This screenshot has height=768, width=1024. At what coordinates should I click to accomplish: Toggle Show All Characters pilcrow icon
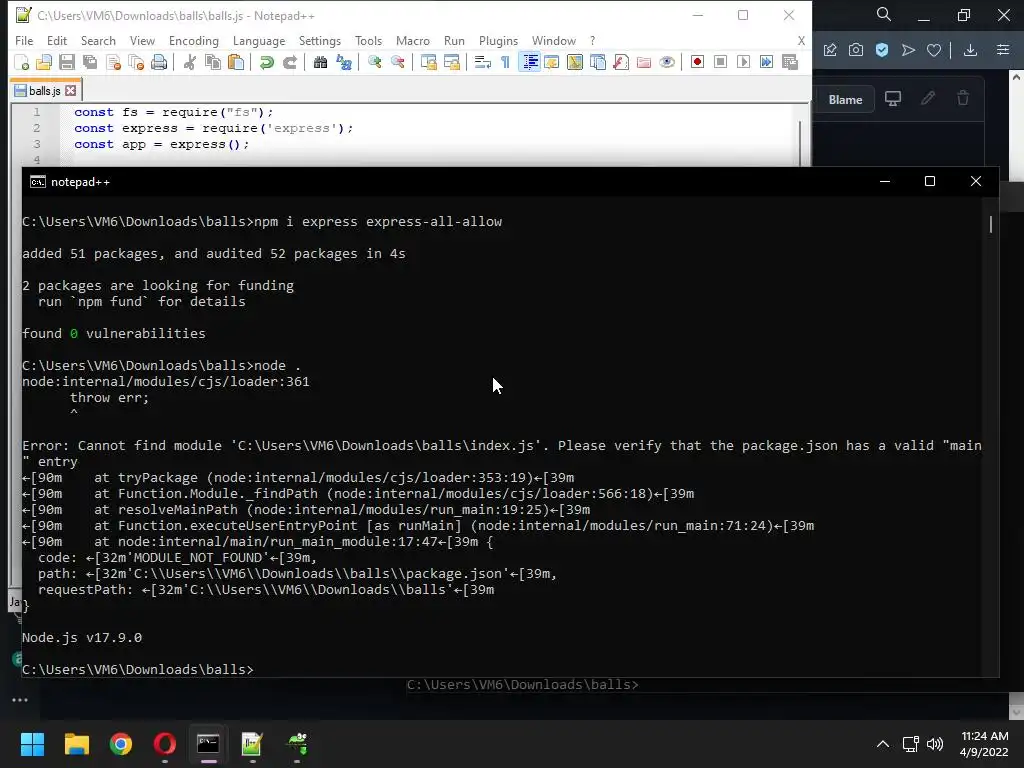(505, 62)
